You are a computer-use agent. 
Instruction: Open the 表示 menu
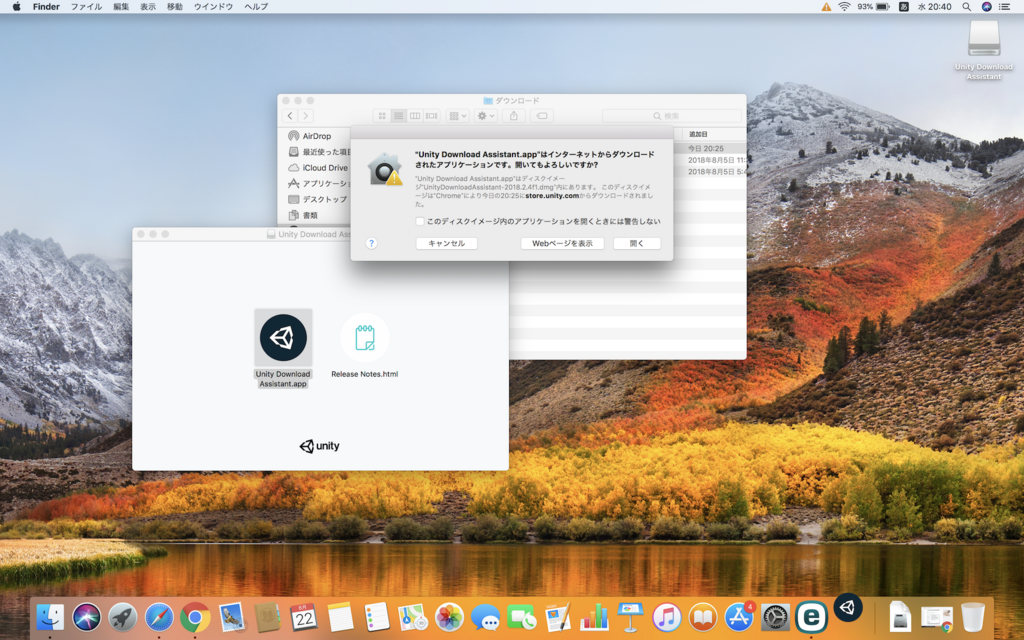[x=148, y=7]
